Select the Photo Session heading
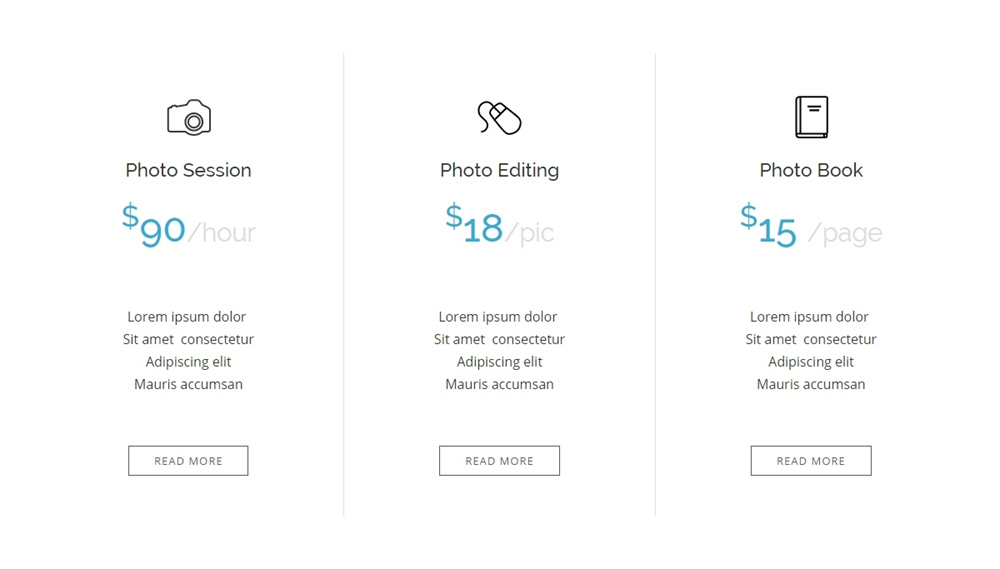Viewport: 1000px width, 569px height. click(x=188, y=170)
